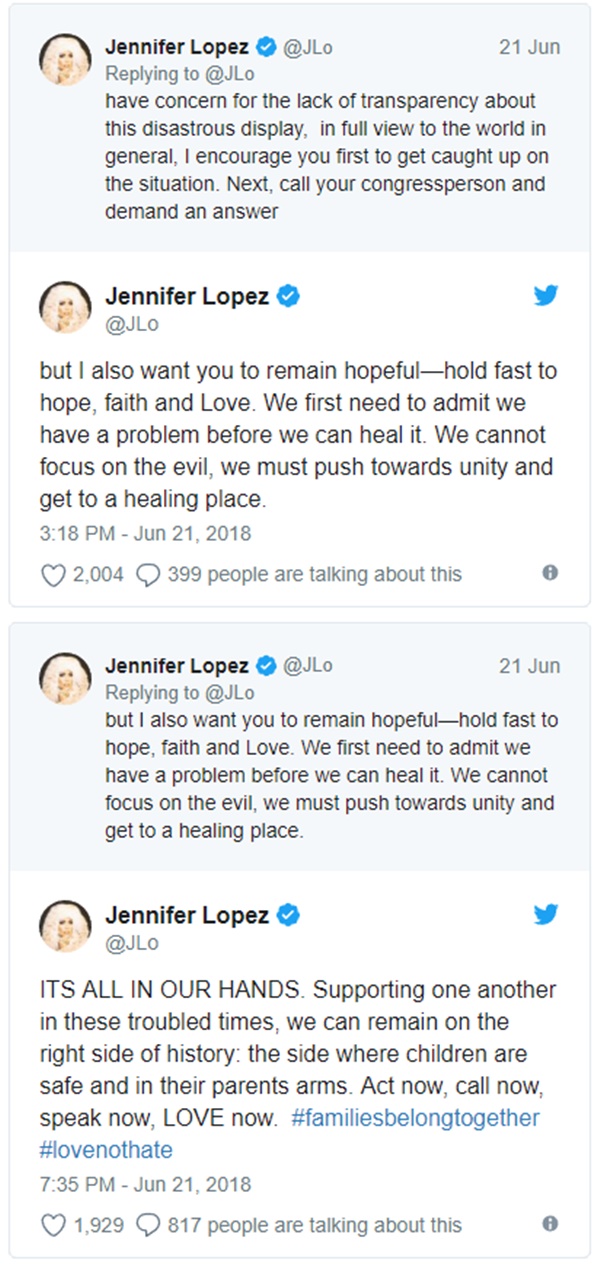Open "817 people are talking about this"
The image size is (600, 1266).
pyautogui.click(x=314, y=1224)
